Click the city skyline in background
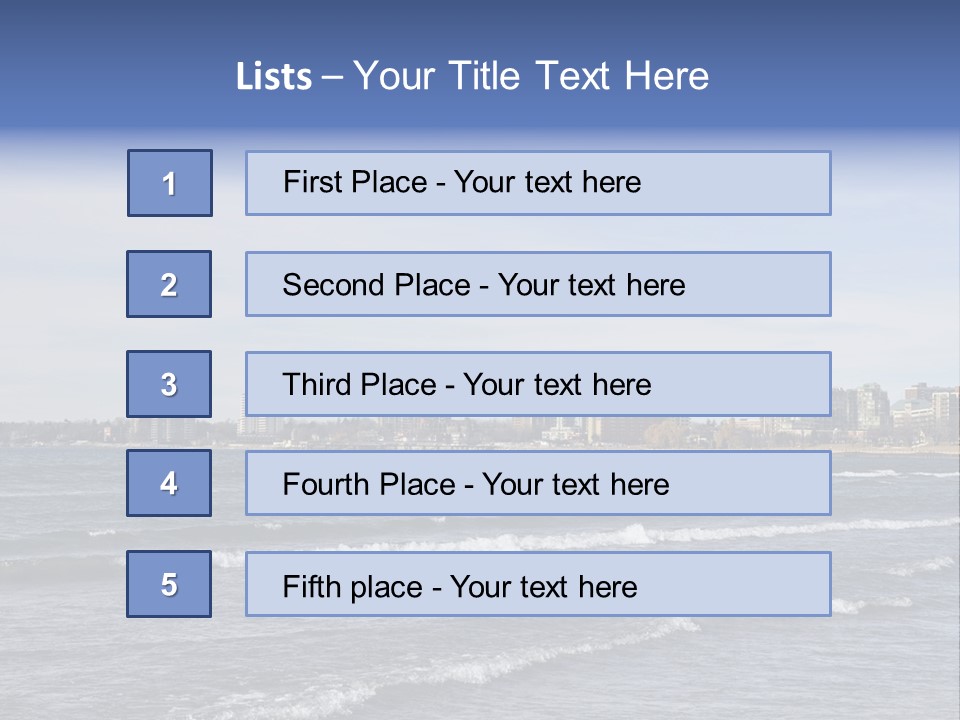The height and width of the screenshot is (720, 960). click(x=895, y=409)
